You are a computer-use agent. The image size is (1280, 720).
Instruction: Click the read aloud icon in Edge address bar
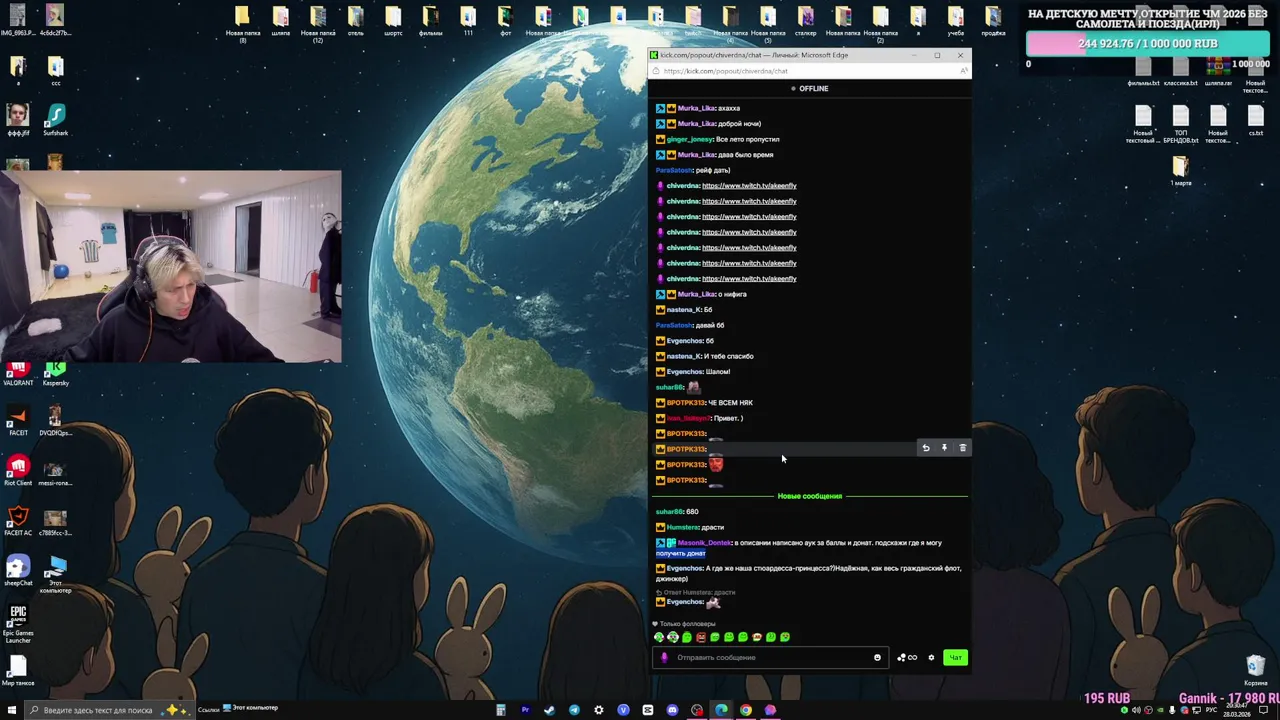tap(962, 71)
